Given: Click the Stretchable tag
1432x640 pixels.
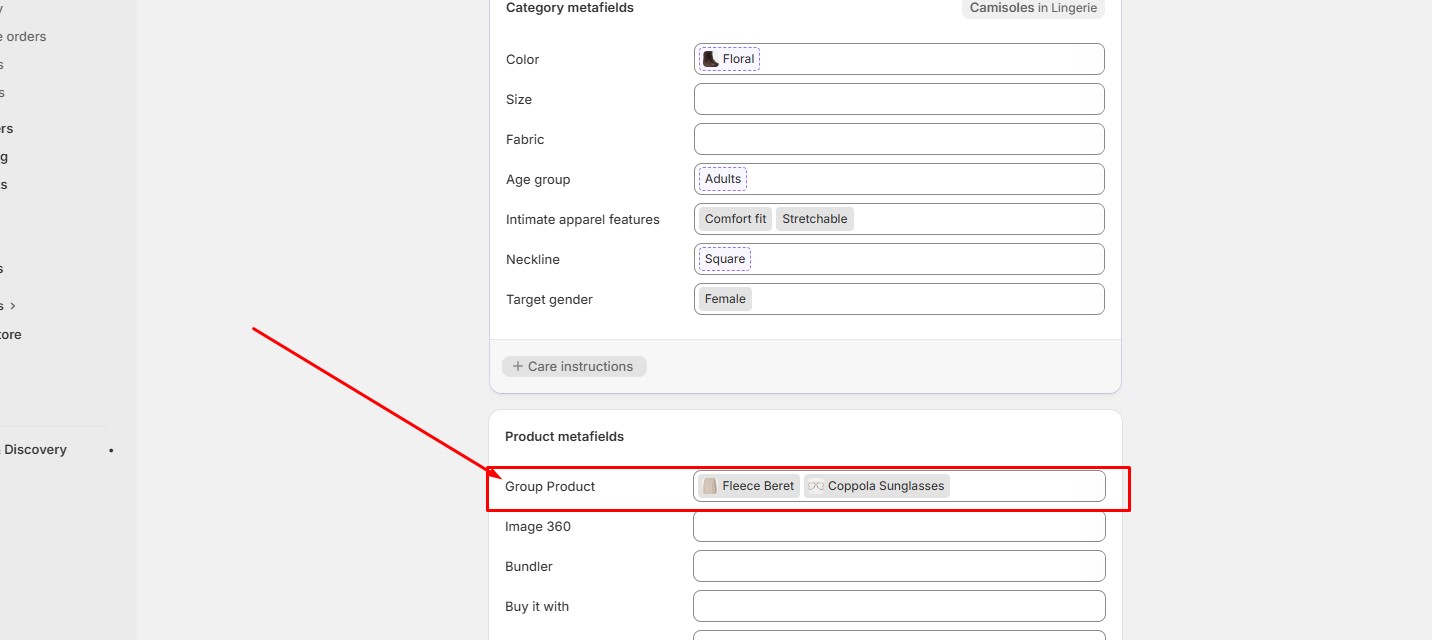Looking at the screenshot, I should 815,219.
